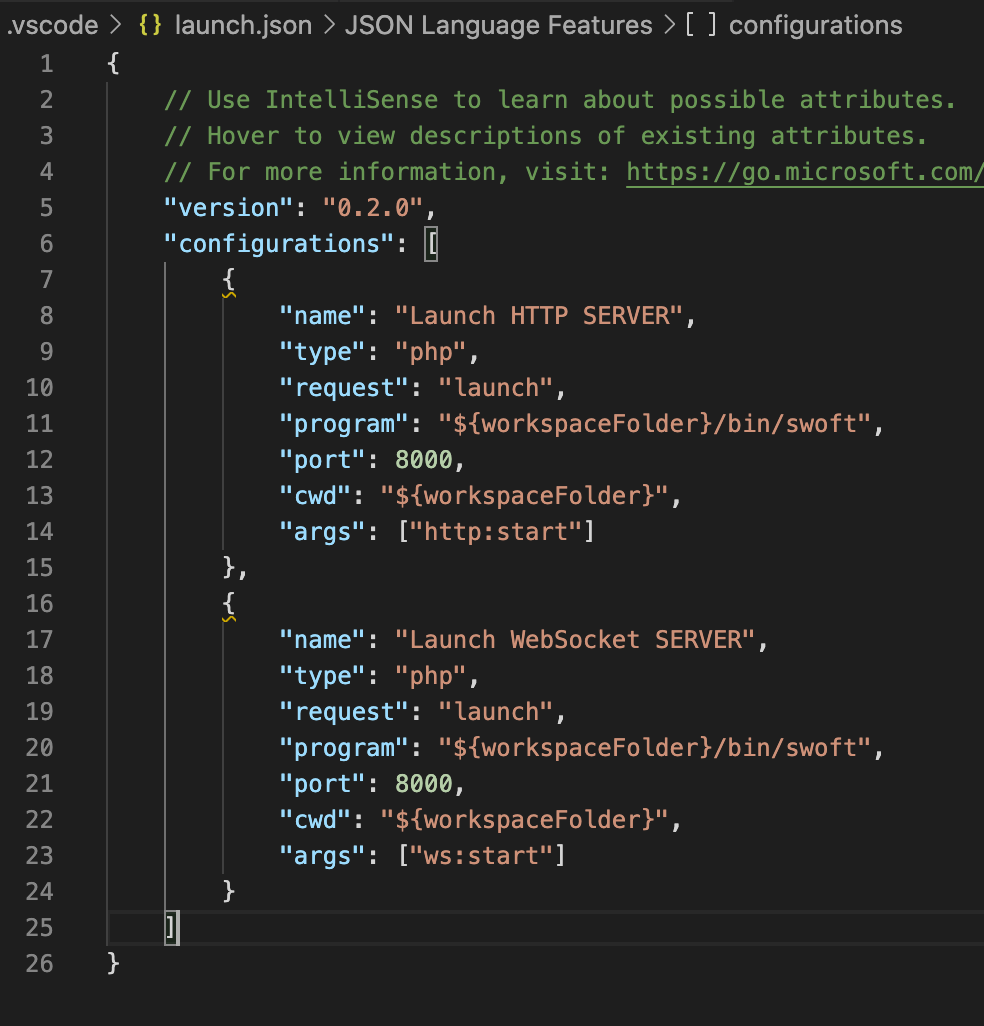Click the {} JSON icon beside launch.json
984x1026 pixels.
tap(148, 25)
